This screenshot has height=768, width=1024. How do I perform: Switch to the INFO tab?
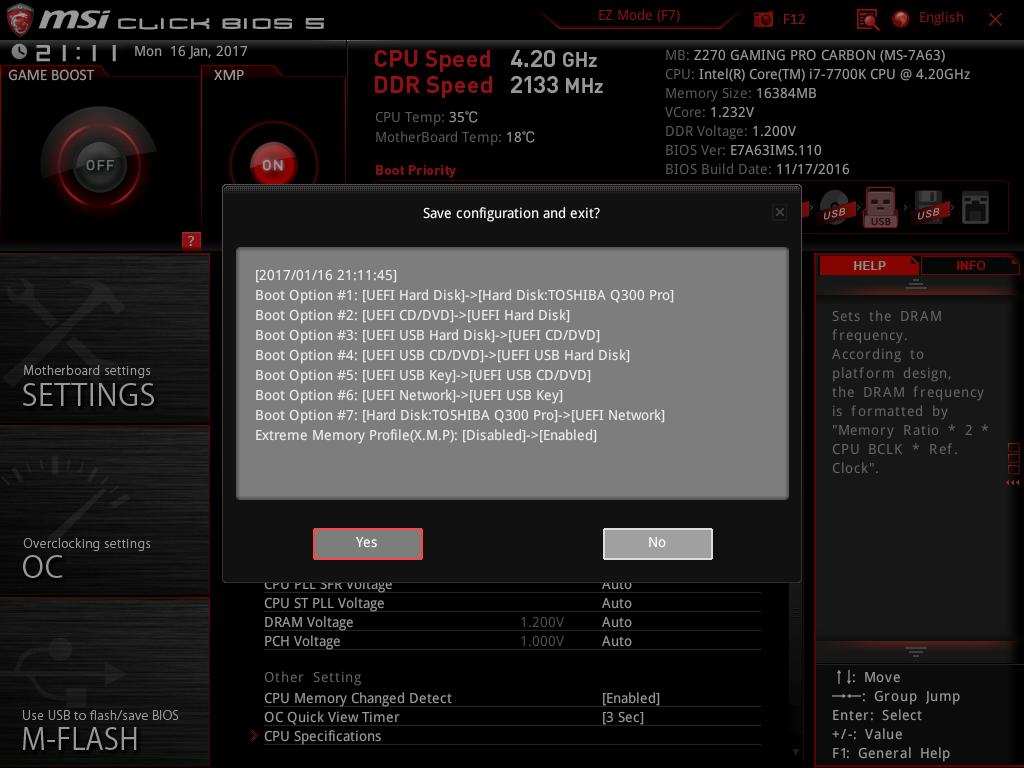[x=970, y=265]
